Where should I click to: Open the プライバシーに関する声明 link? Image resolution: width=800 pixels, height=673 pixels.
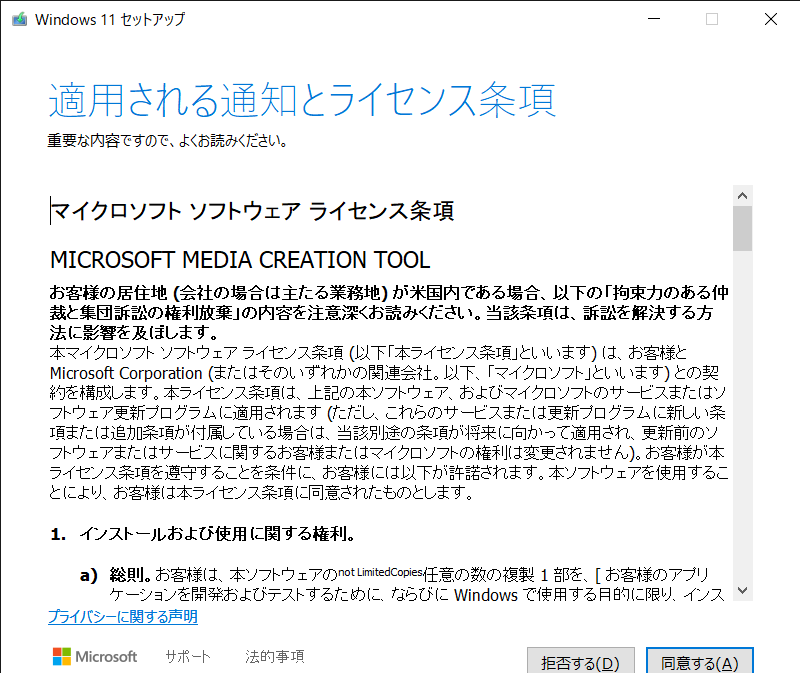[x=123, y=616]
